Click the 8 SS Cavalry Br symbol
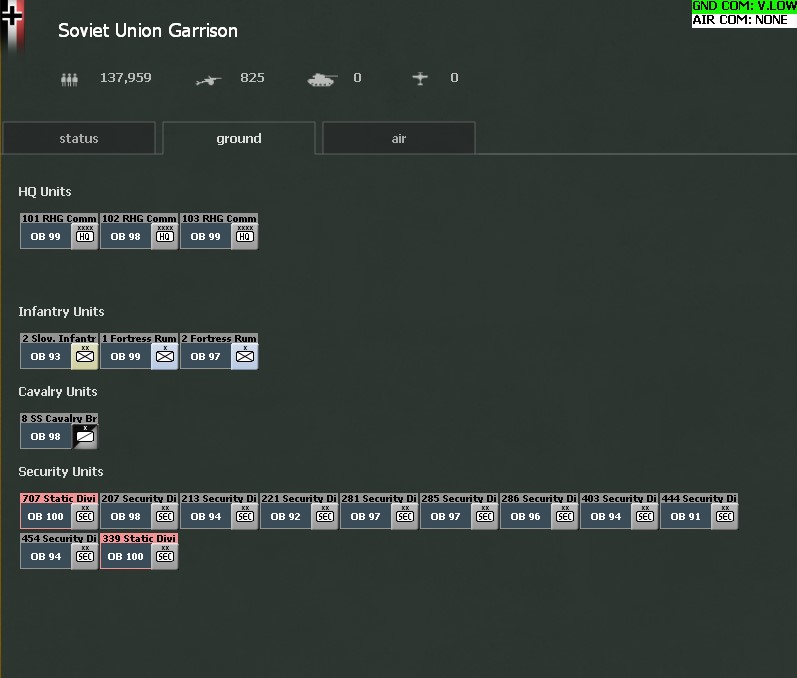The height and width of the screenshot is (678, 797). pyautogui.click(x=85, y=436)
